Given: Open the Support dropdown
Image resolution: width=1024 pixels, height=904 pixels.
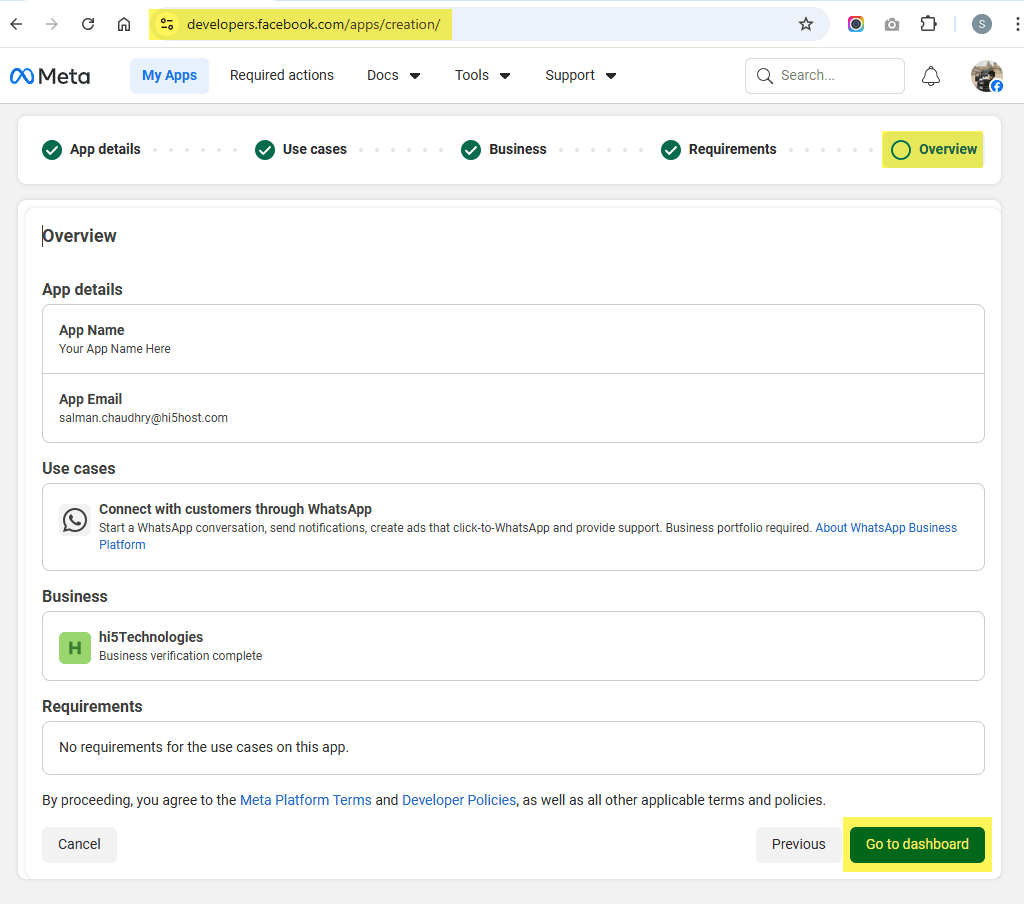Looking at the screenshot, I should pos(580,75).
